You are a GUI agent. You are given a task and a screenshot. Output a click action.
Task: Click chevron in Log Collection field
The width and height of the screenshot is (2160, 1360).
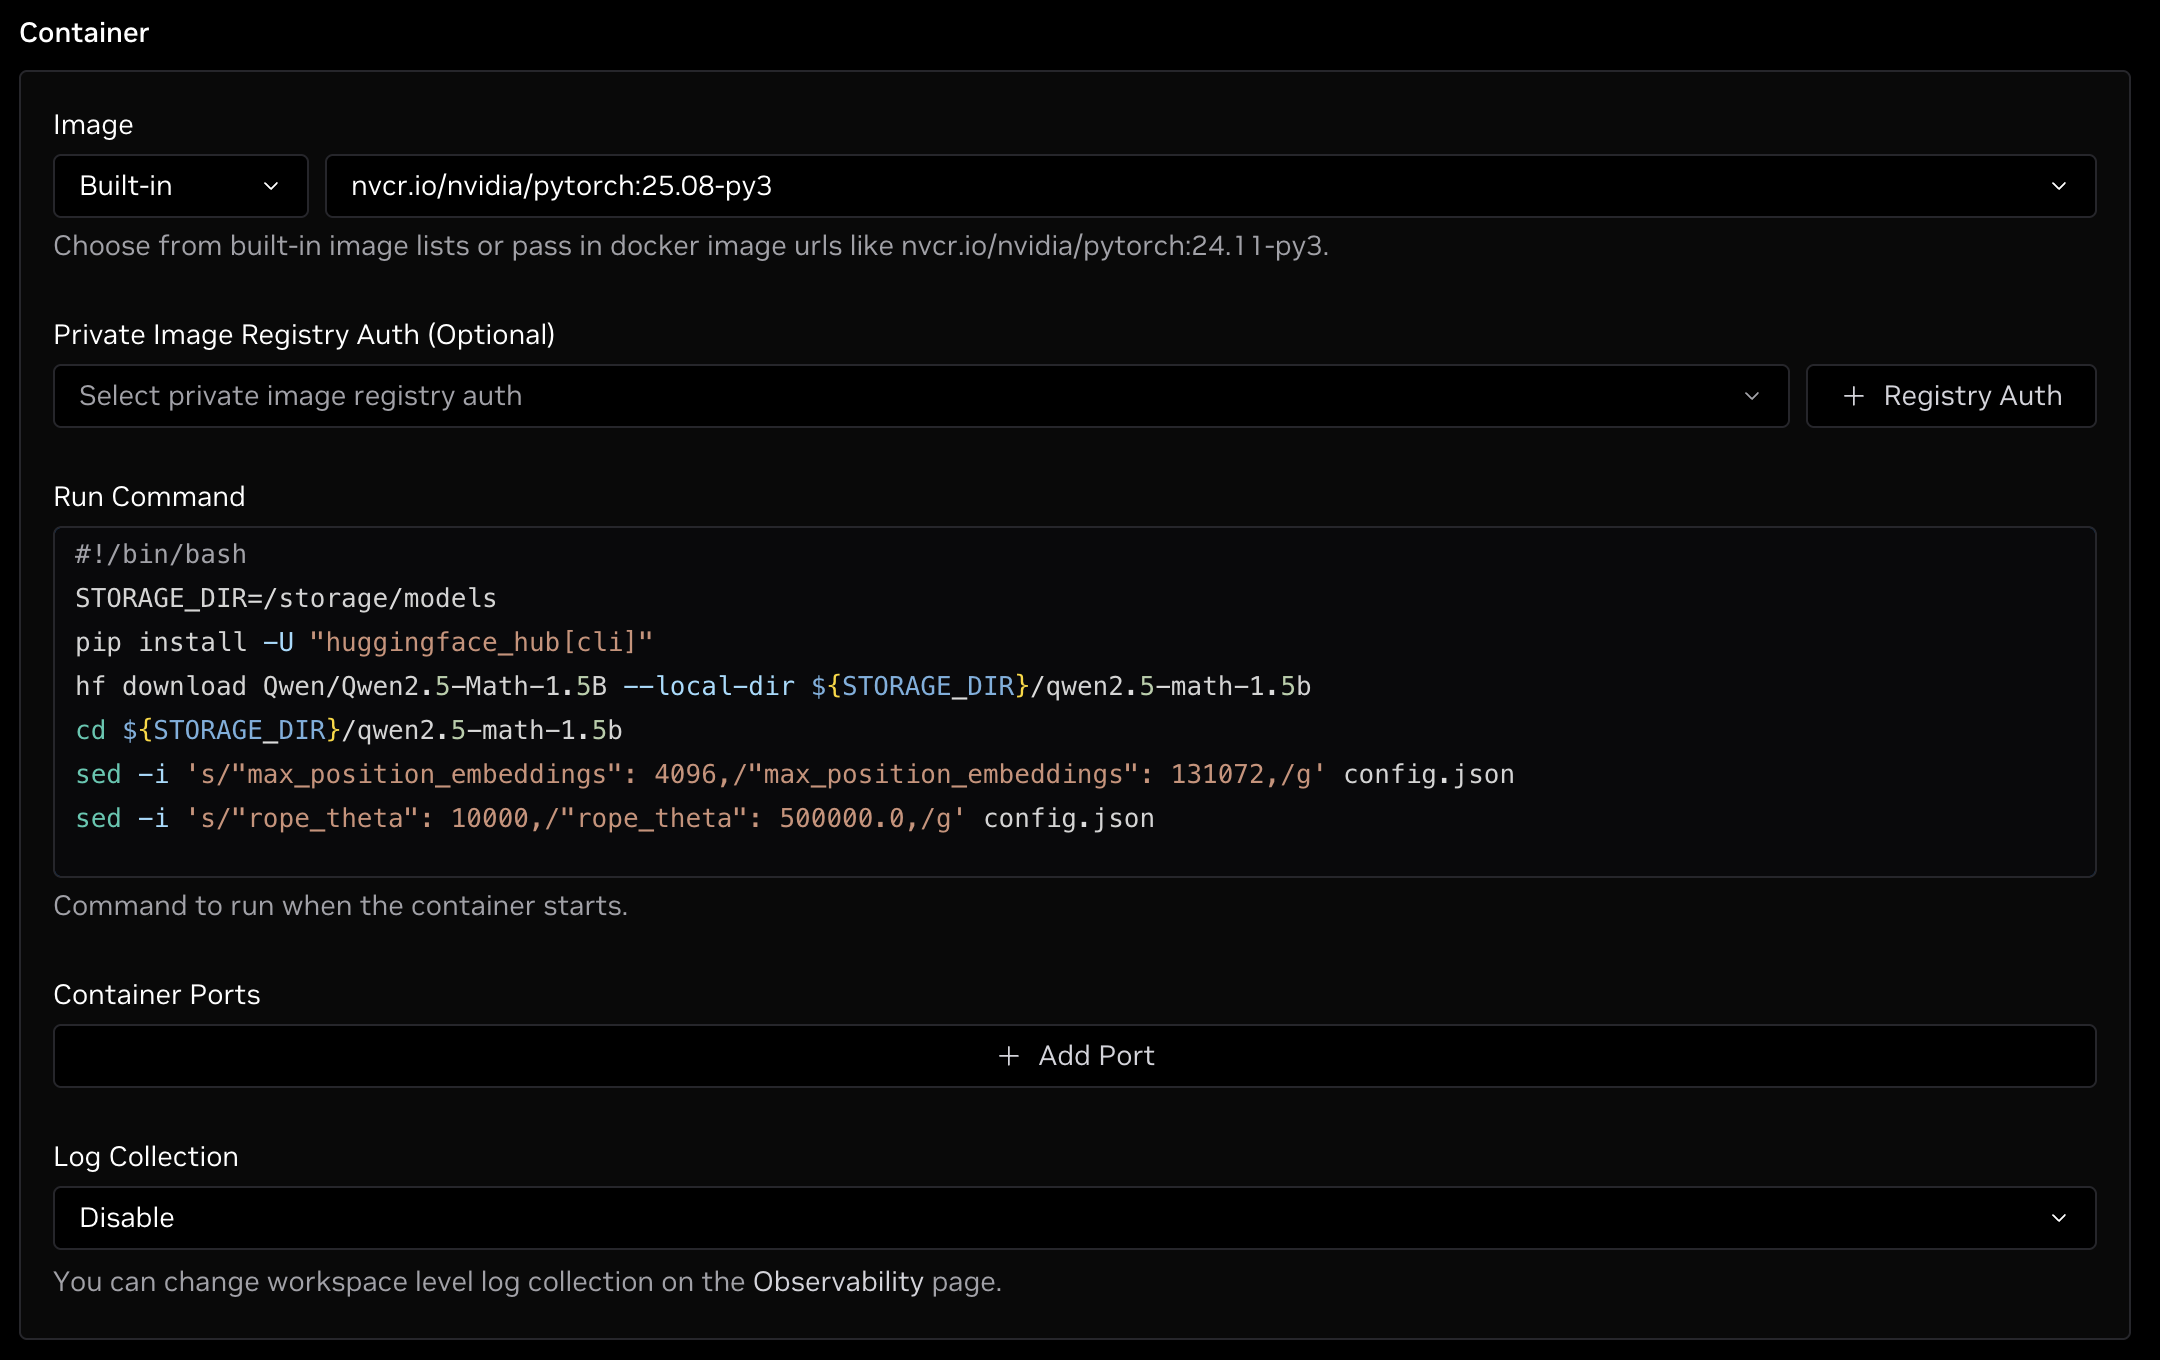(2058, 1218)
